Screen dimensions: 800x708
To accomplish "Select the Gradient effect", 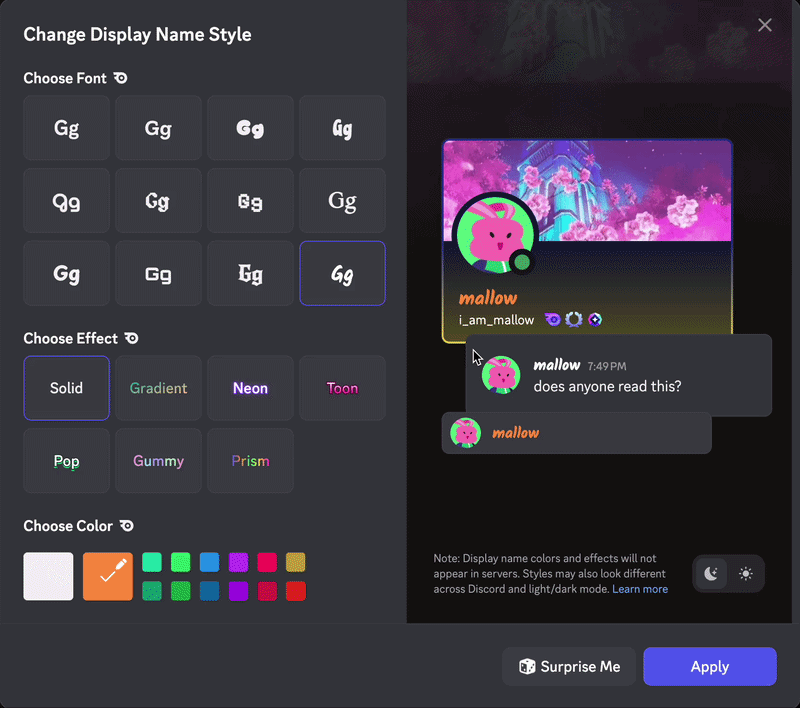I will tap(158, 388).
